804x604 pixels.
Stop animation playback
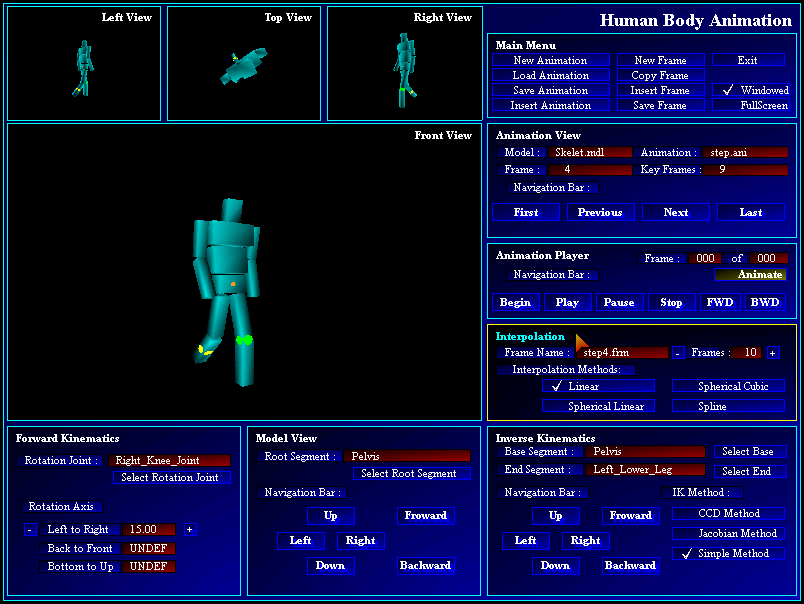(x=671, y=302)
